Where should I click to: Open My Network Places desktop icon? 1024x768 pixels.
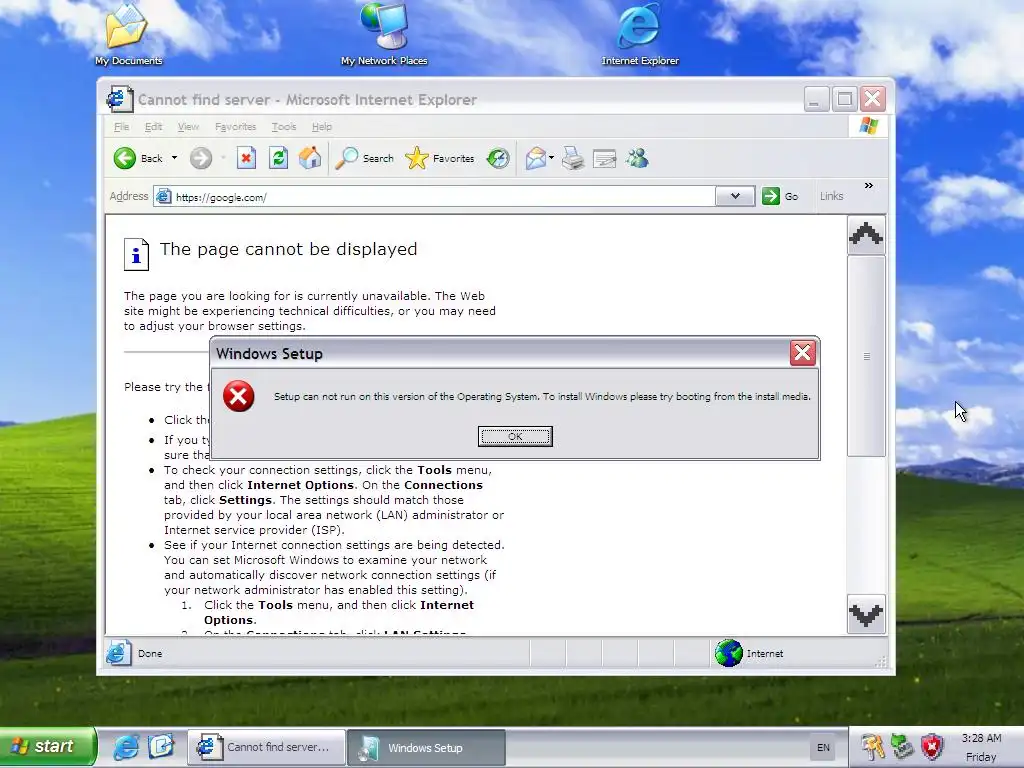(384, 35)
